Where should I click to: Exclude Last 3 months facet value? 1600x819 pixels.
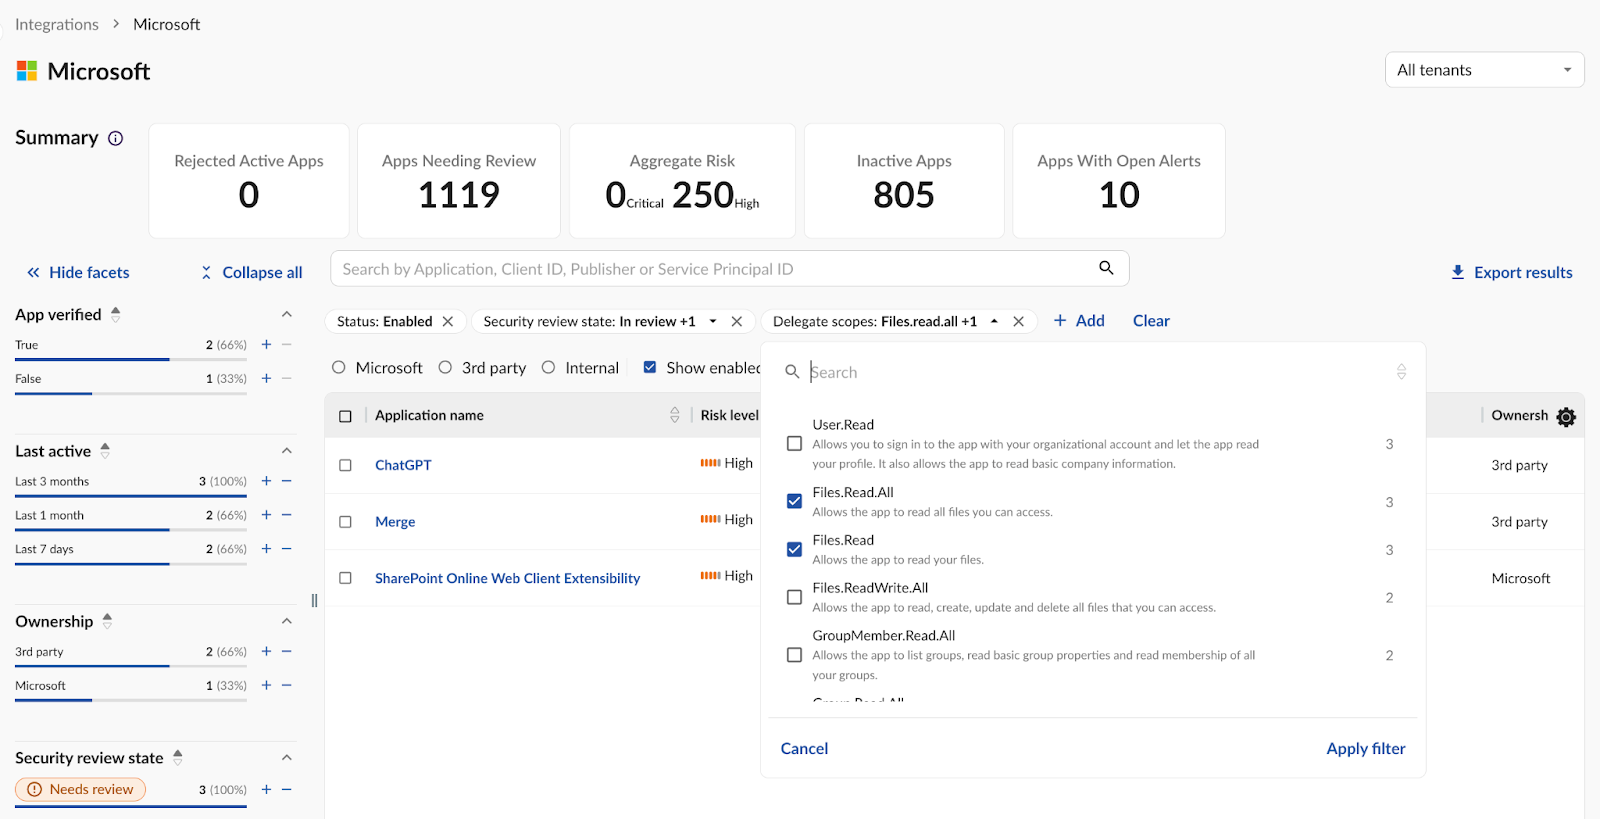pos(287,481)
